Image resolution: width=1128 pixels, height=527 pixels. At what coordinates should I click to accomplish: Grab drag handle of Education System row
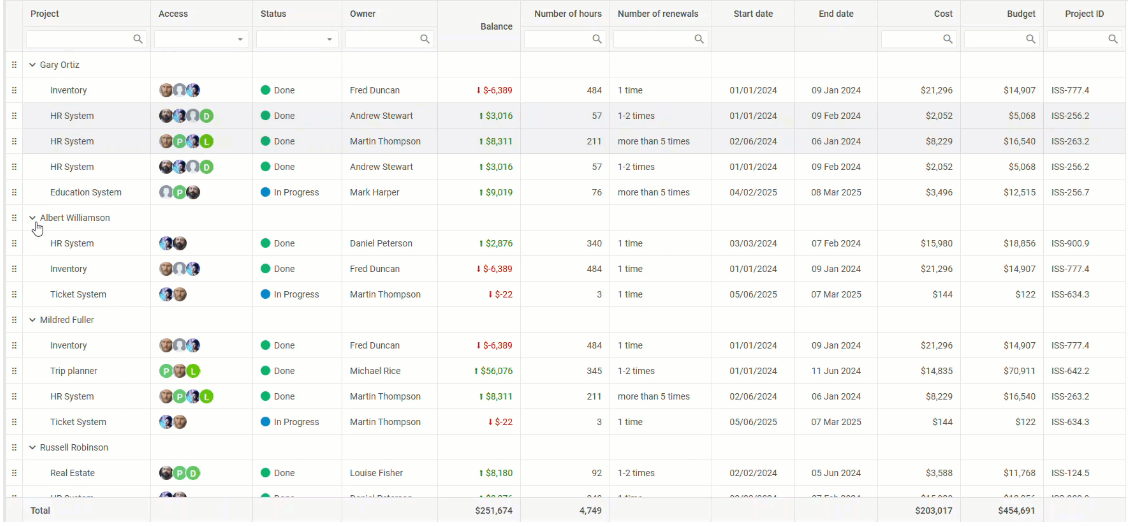tap(14, 192)
